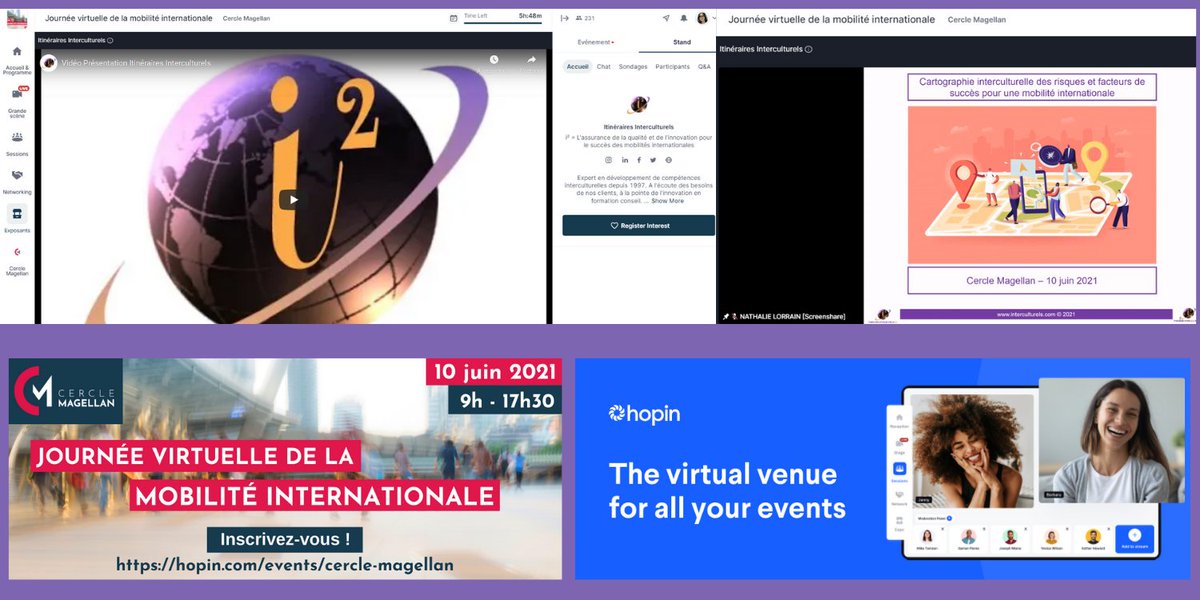This screenshot has width=1200, height=600.
Task: Expand description with Show More
Action: tap(668, 201)
